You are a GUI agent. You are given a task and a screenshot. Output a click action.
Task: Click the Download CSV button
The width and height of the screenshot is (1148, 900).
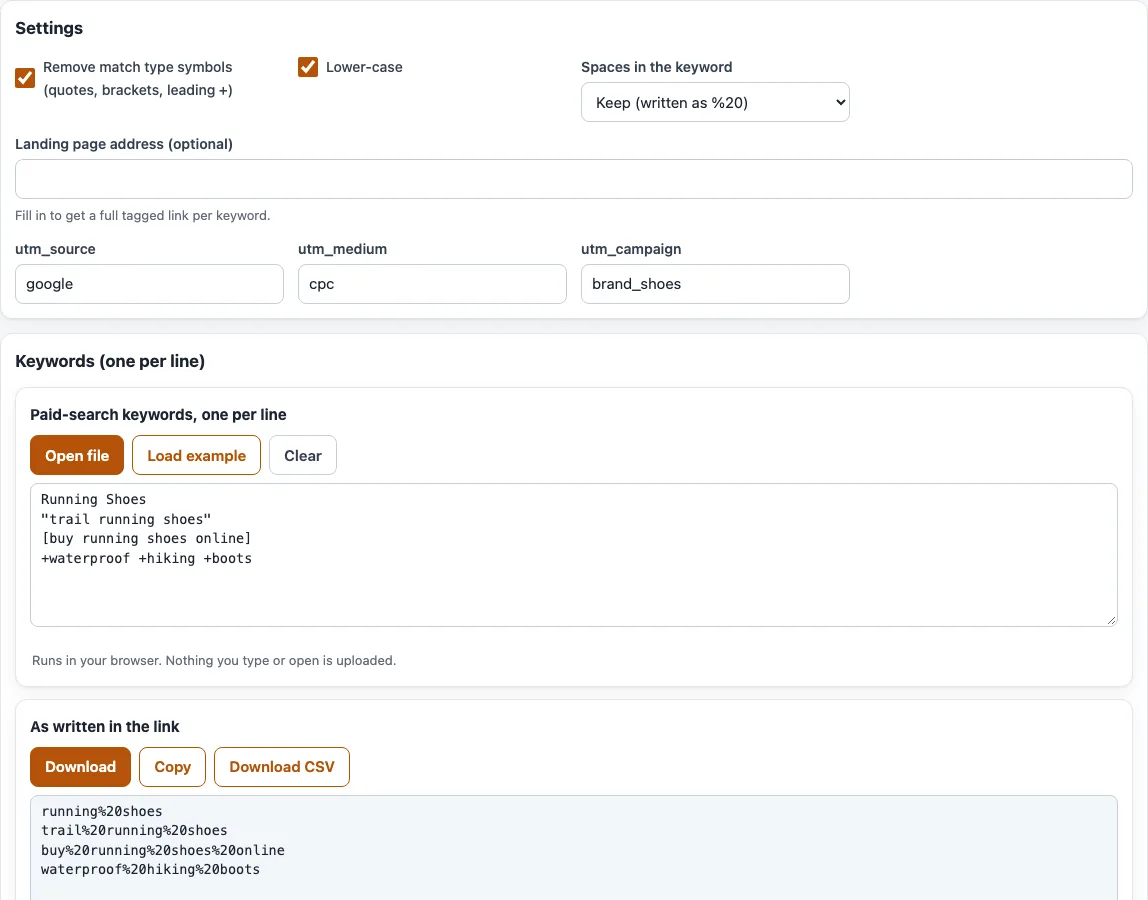pyautogui.click(x=282, y=767)
